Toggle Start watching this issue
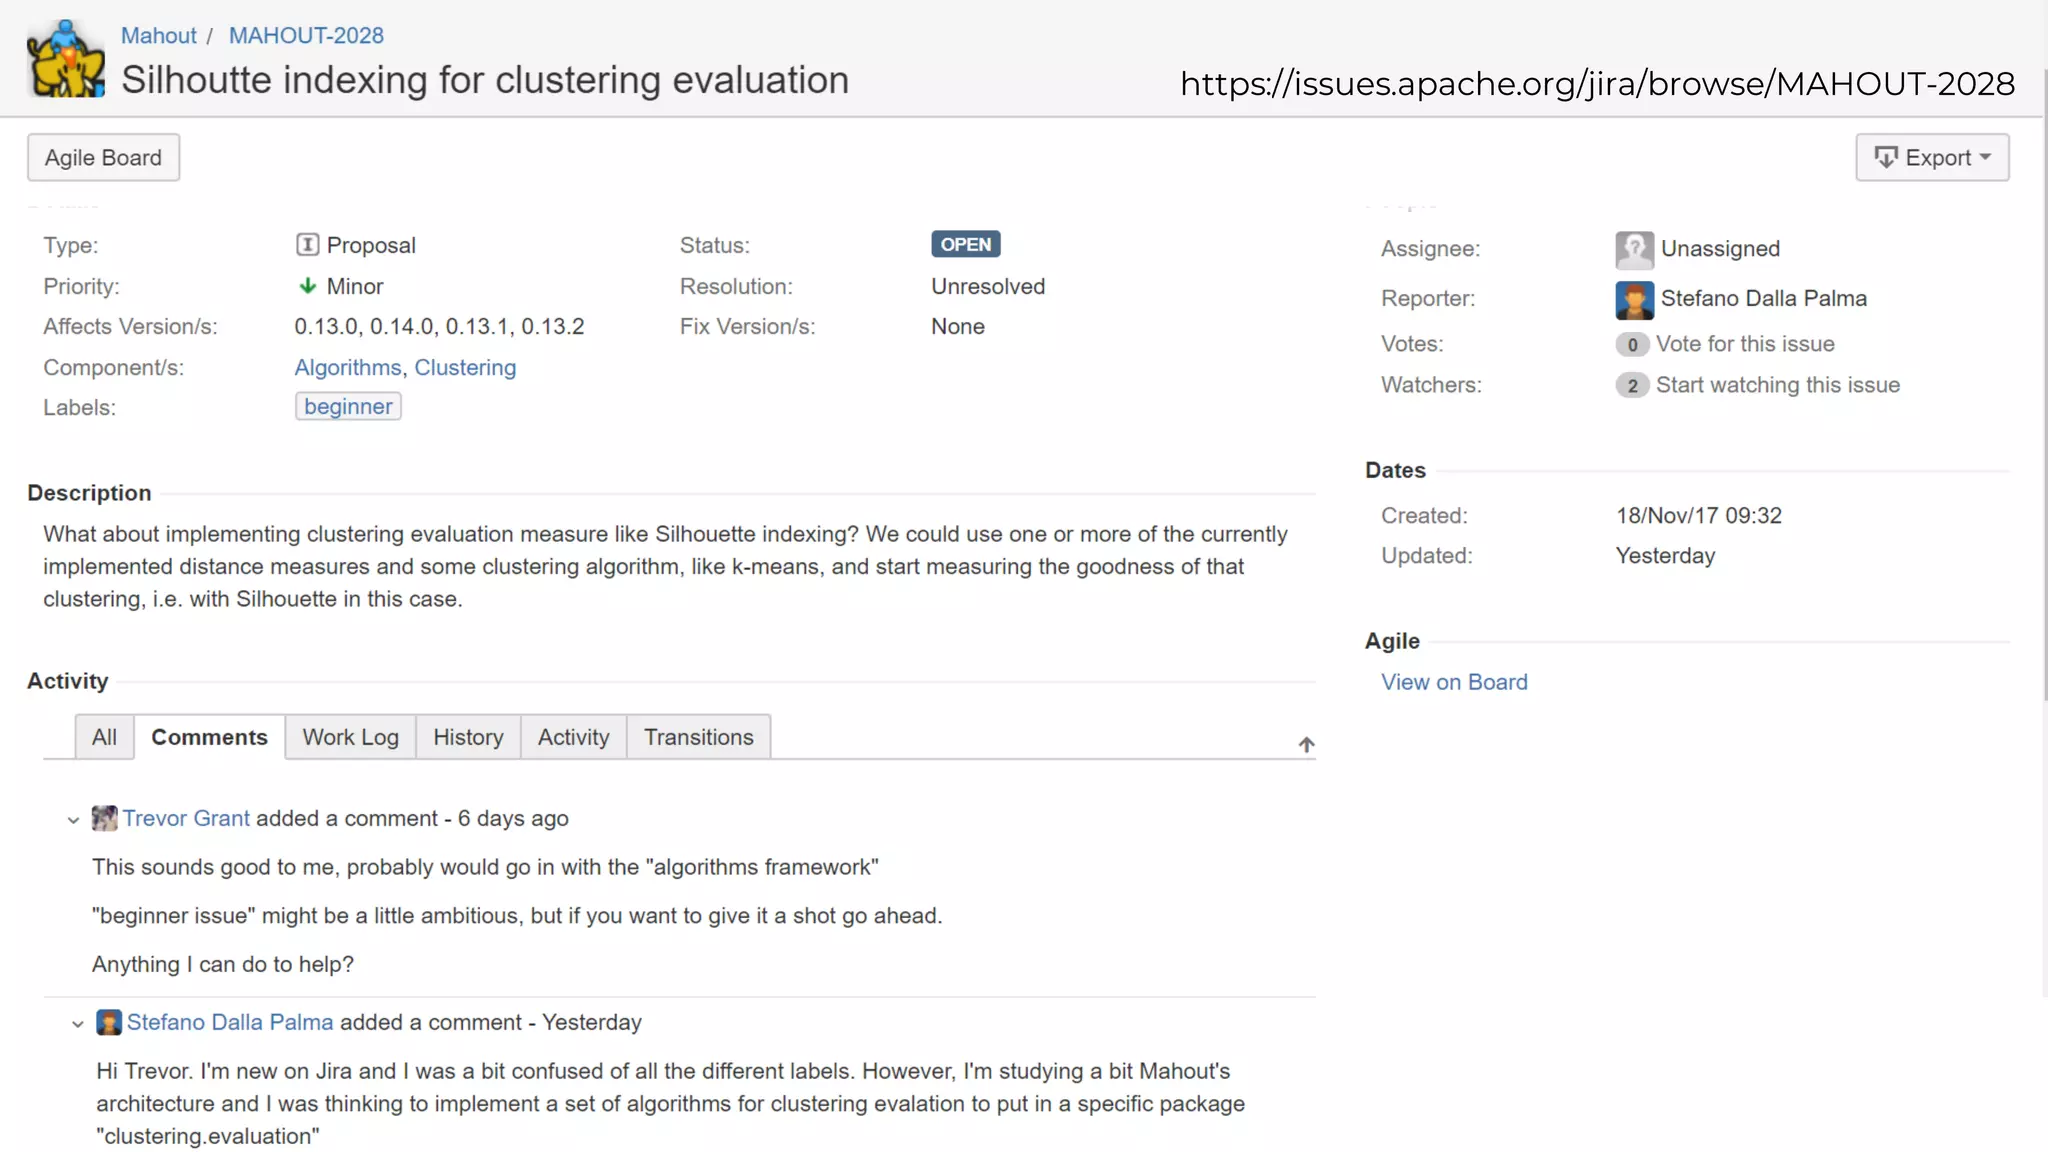 1777,385
